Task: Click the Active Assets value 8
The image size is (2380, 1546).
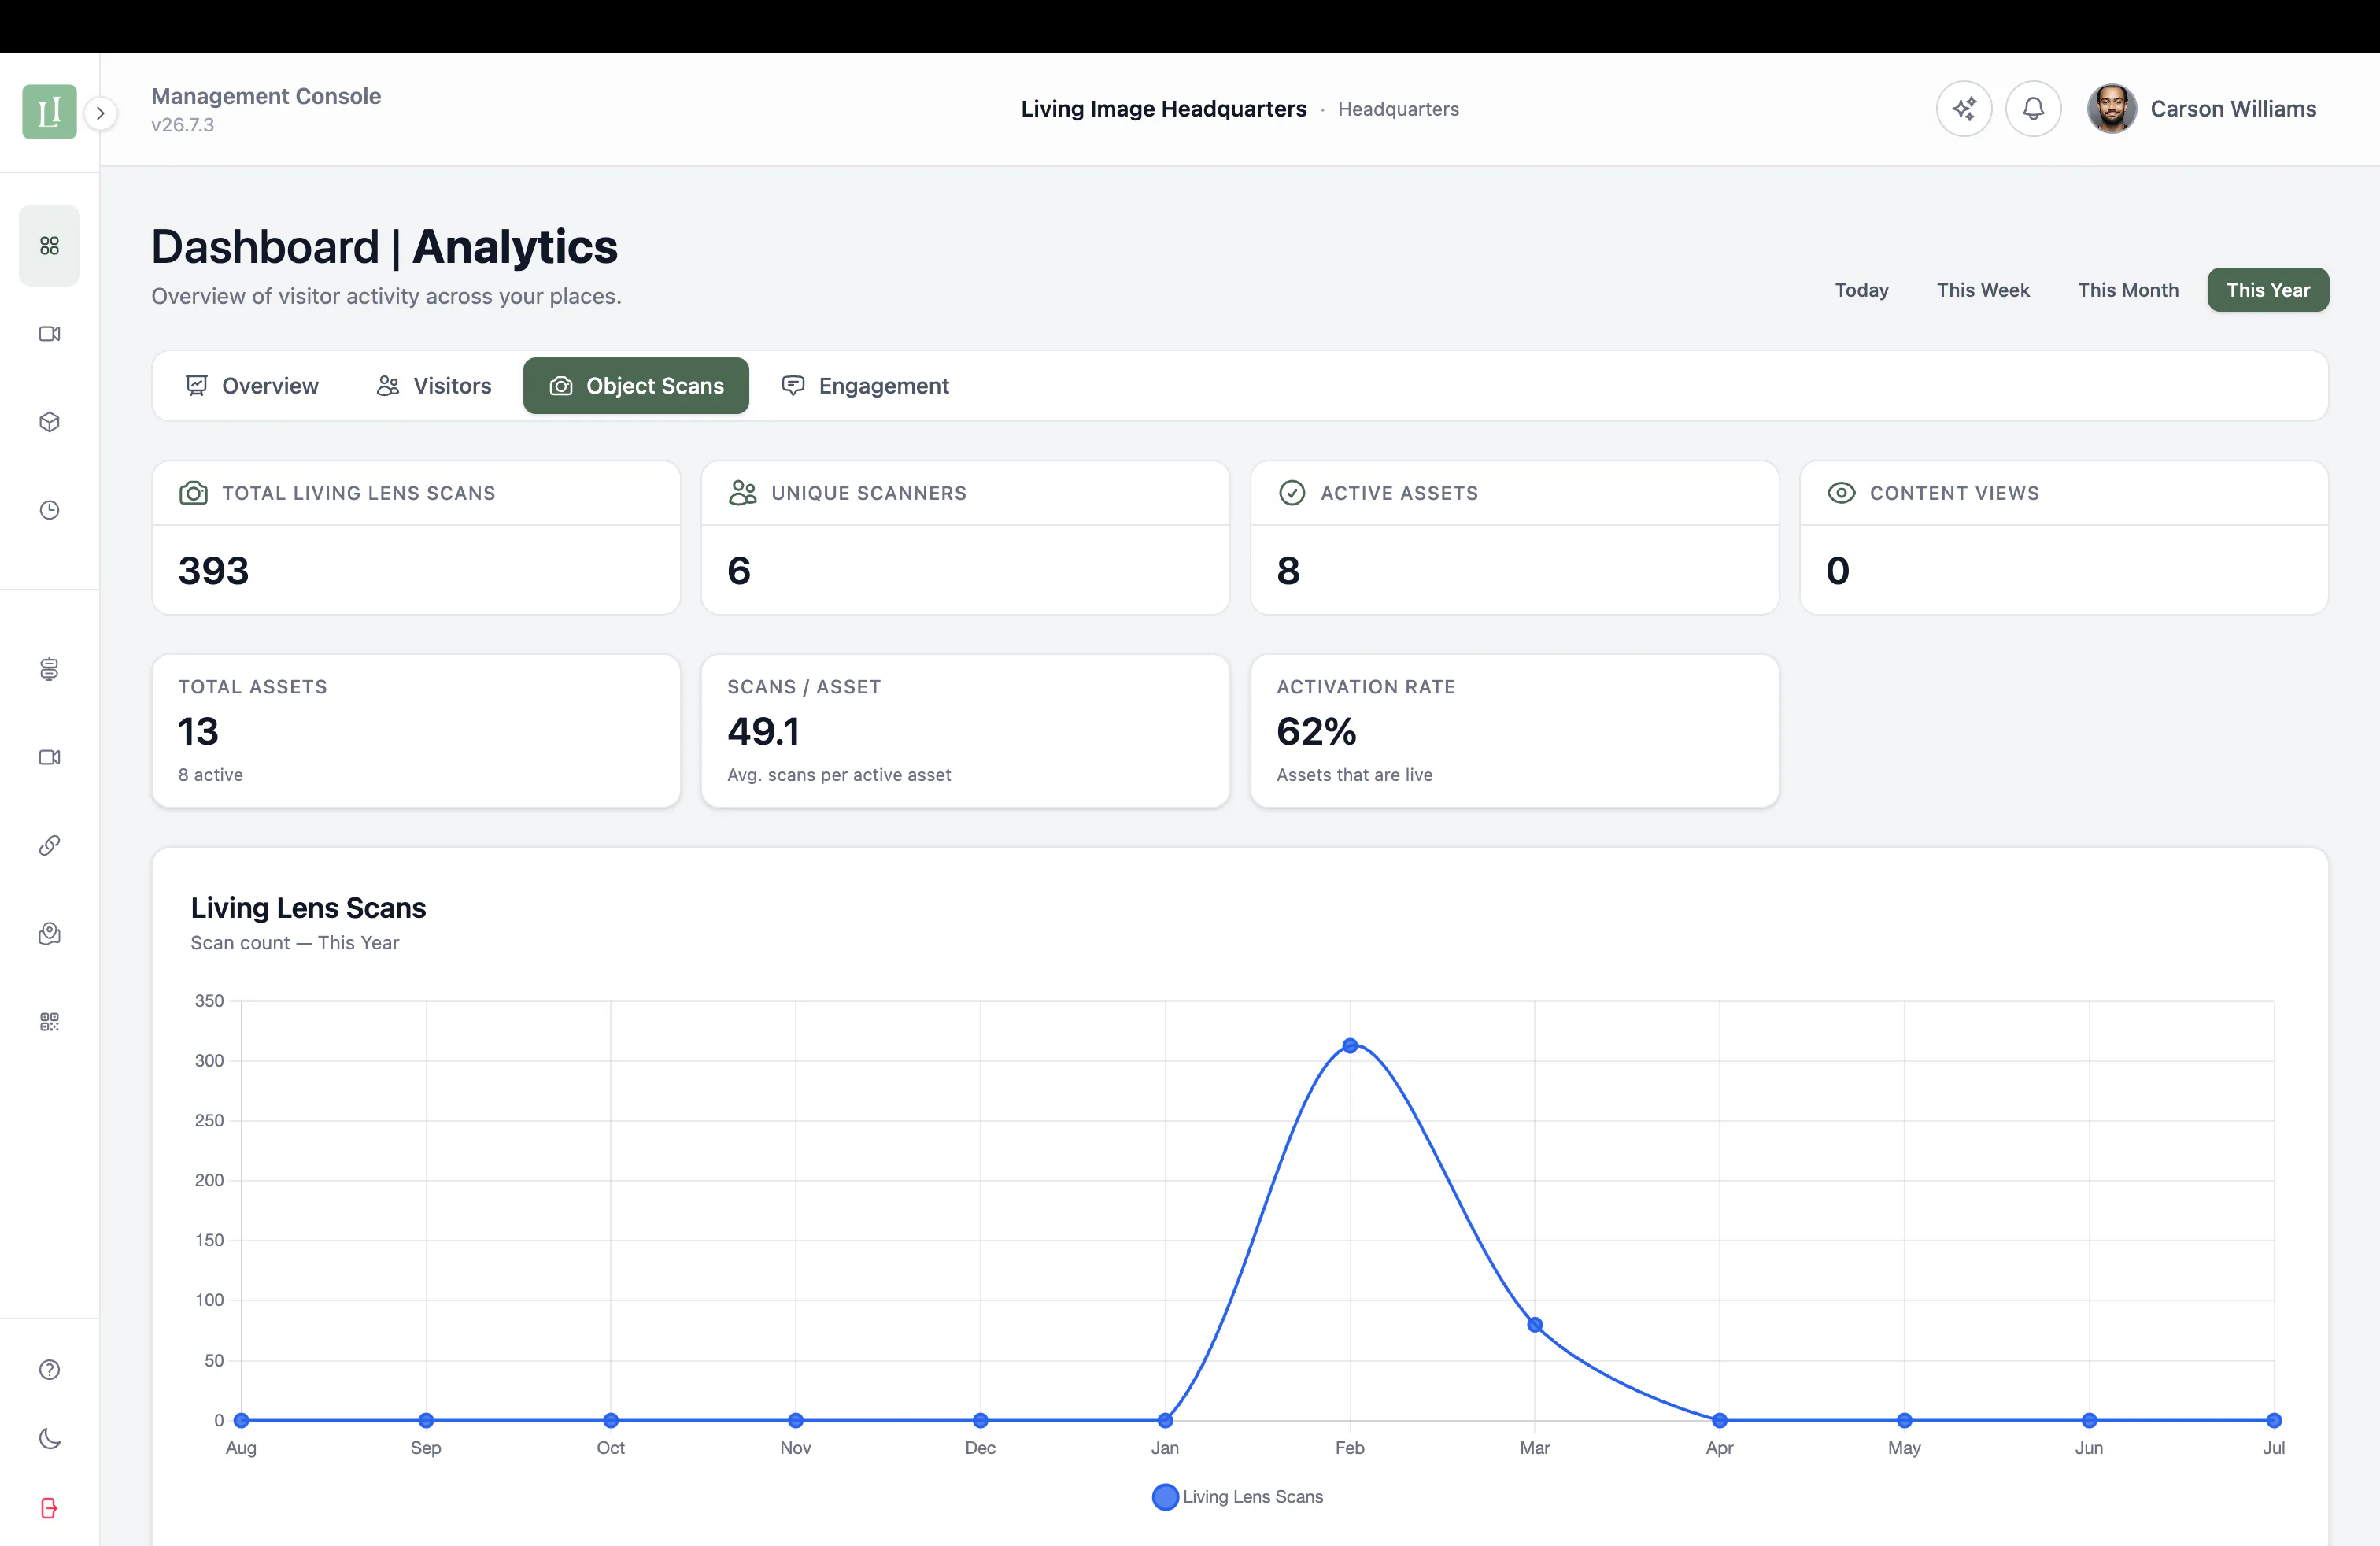Action: (1288, 571)
